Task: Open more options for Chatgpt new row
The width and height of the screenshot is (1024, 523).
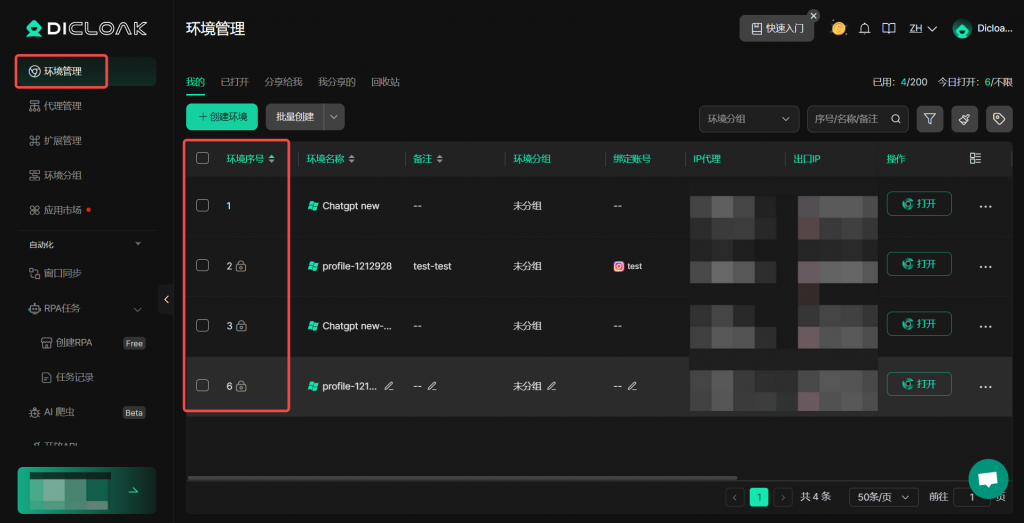Action: click(x=985, y=206)
